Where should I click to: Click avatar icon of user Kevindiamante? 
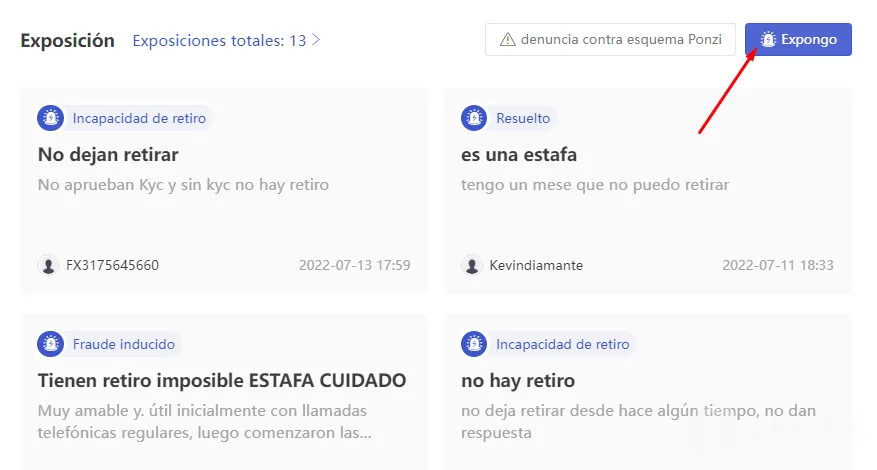471,265
